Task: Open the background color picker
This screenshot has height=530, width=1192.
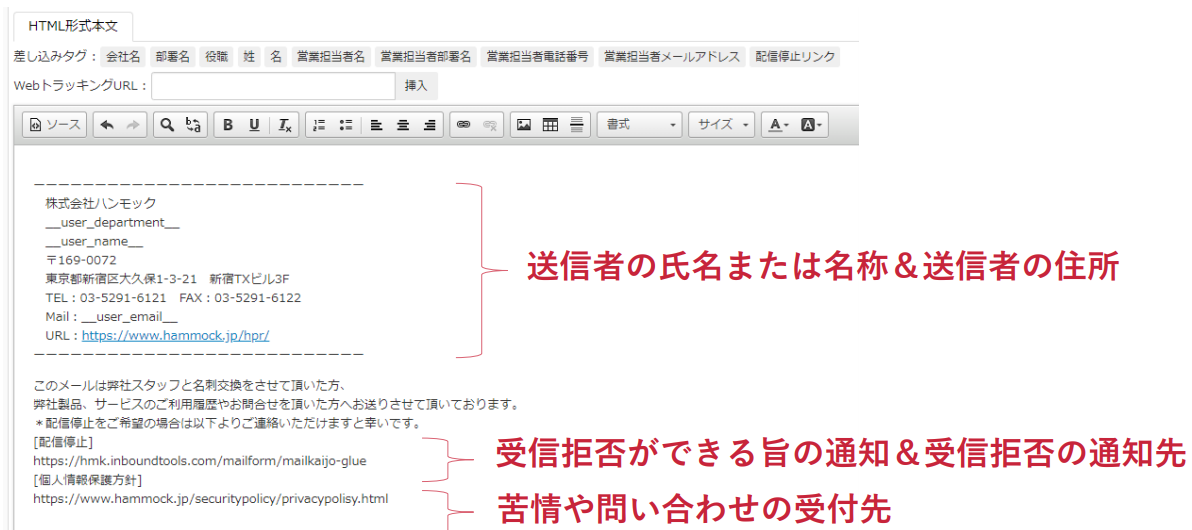Action: click(811, 125)
